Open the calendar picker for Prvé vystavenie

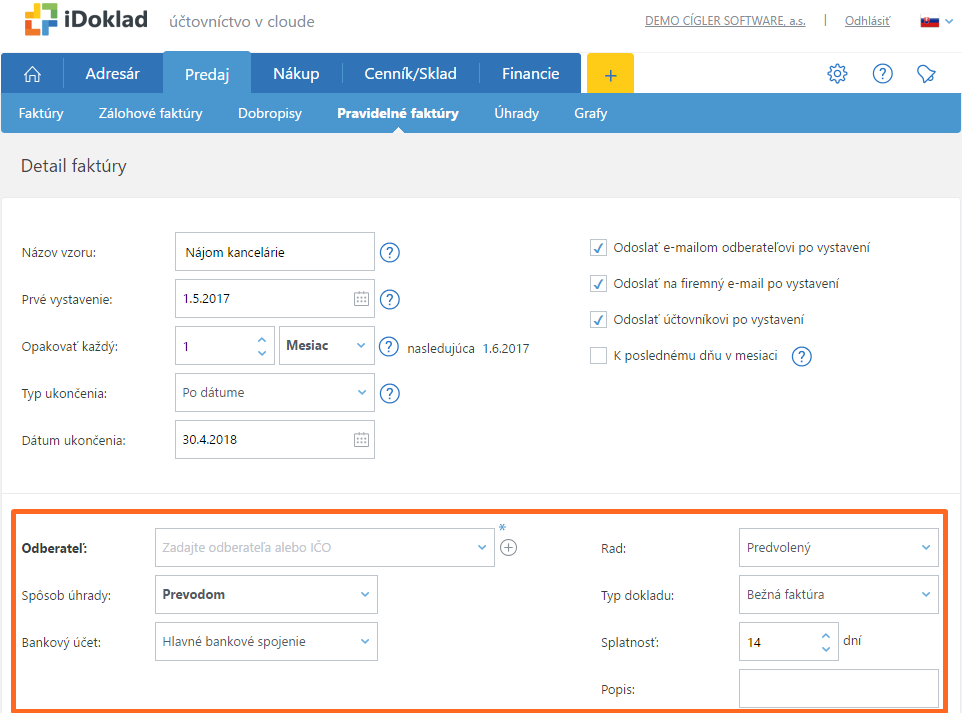point(361,299)
